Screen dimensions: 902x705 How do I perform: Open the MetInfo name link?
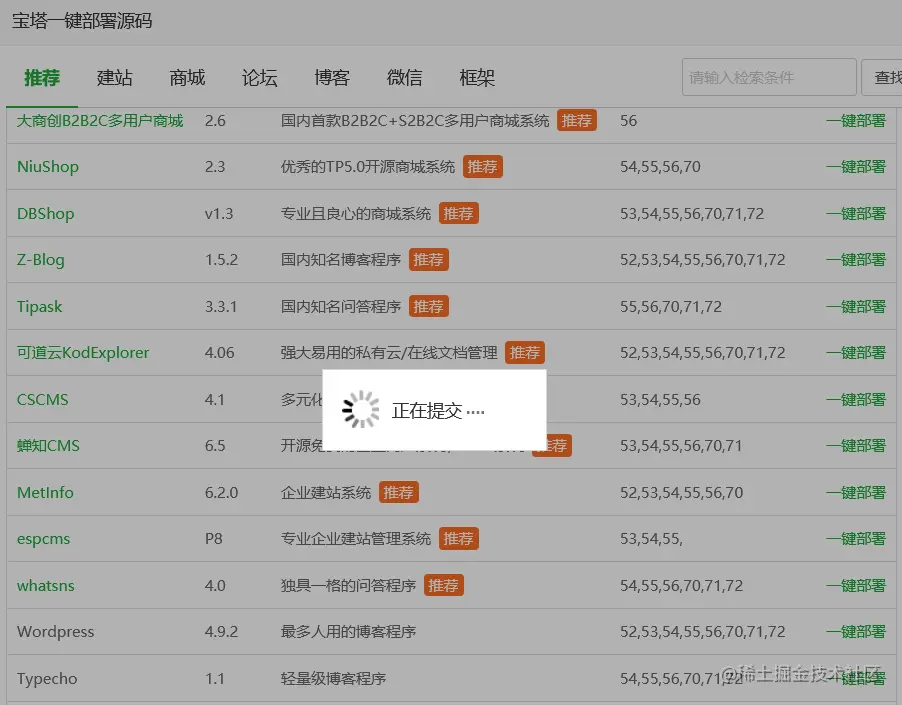(45, 493)
